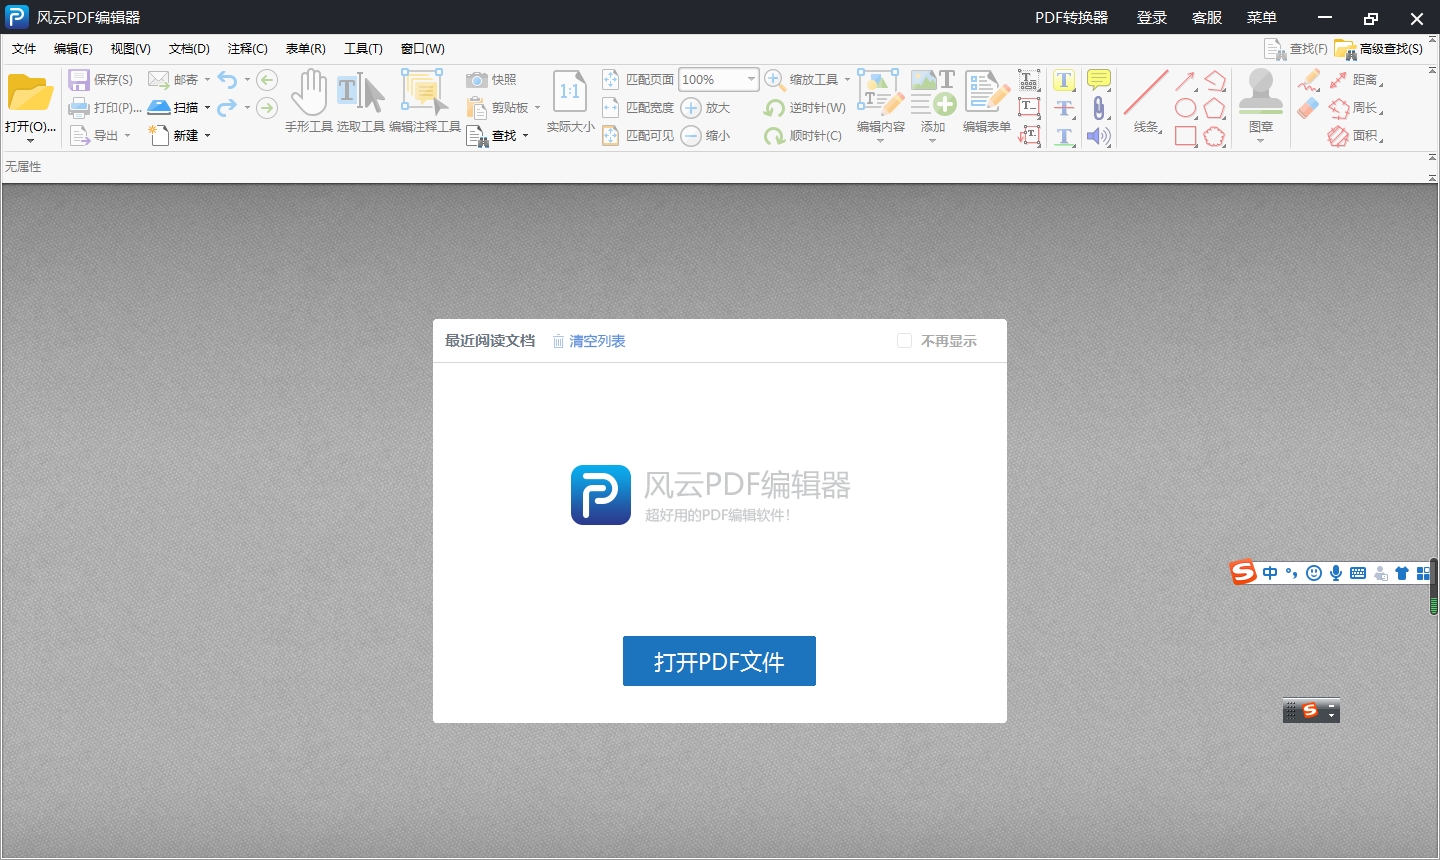1440x860 pixels.
Task: Open the PDF转换器 link in title bar
Action: point(1072,18)
